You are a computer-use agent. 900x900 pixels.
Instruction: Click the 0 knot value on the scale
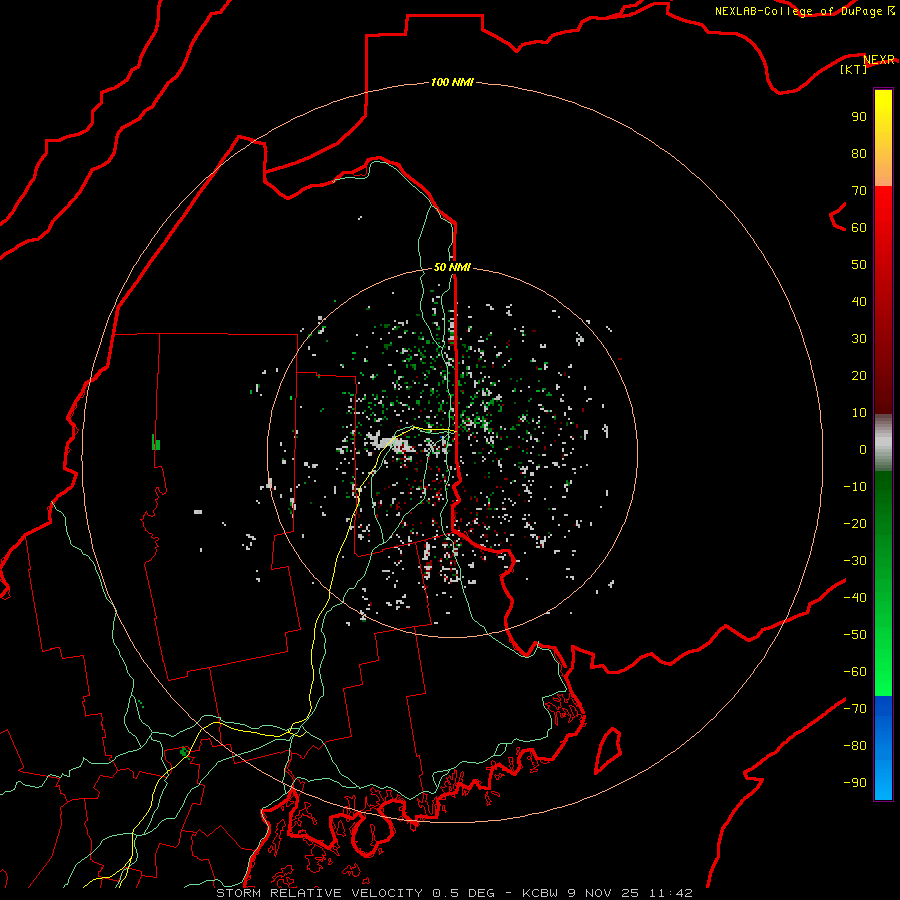coord(863,450)
